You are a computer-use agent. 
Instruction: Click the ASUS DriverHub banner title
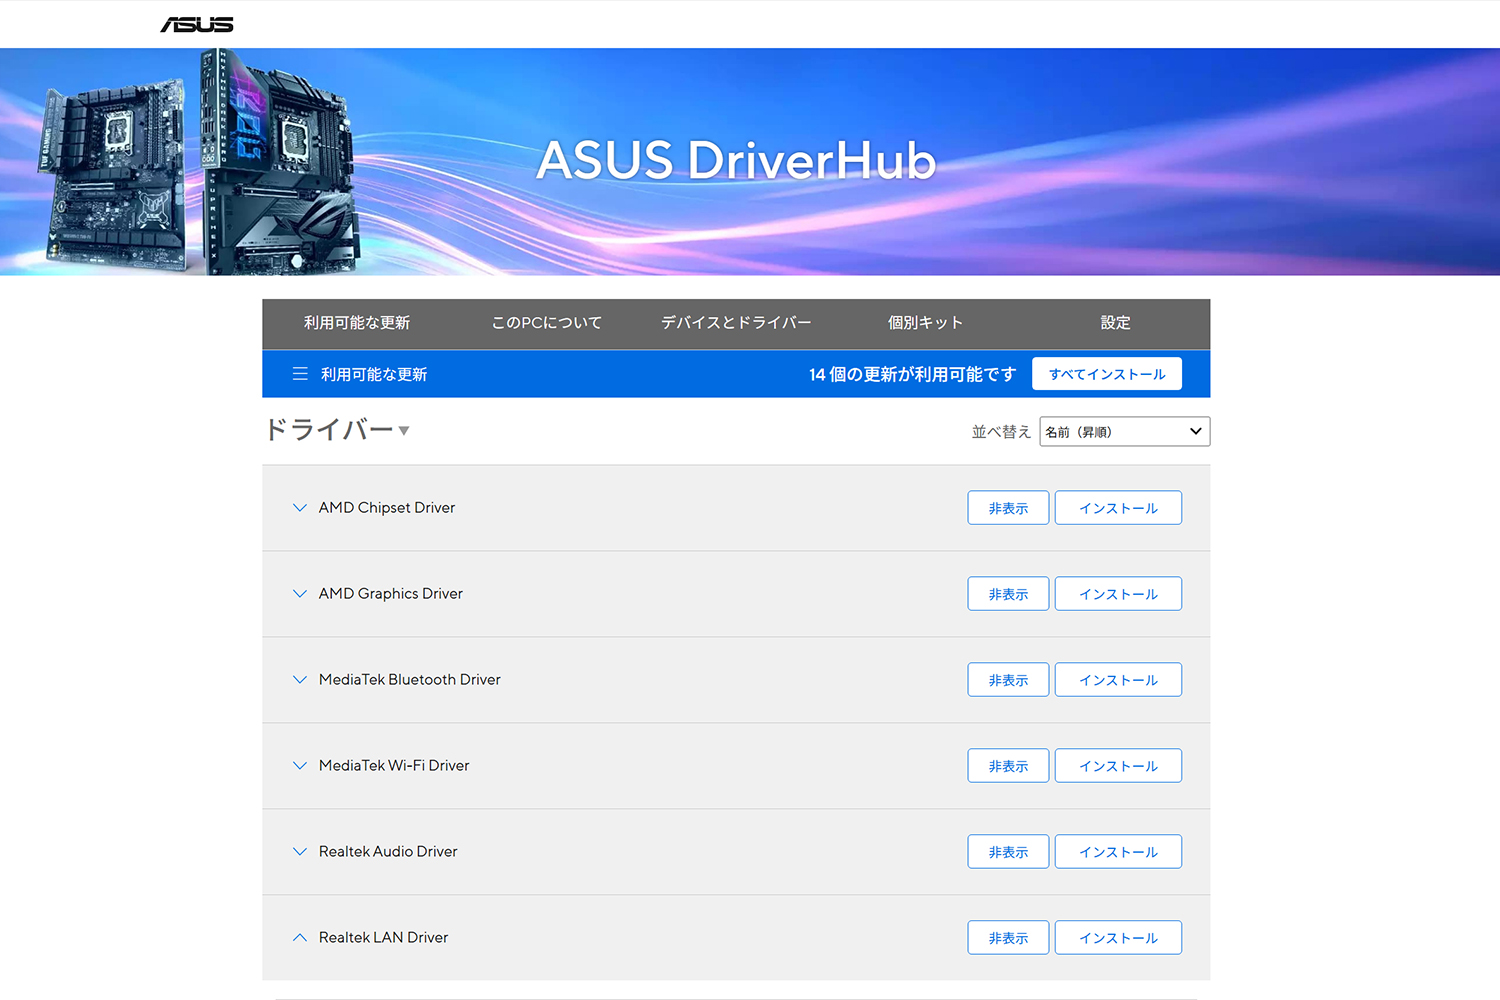tap(736, 160)
